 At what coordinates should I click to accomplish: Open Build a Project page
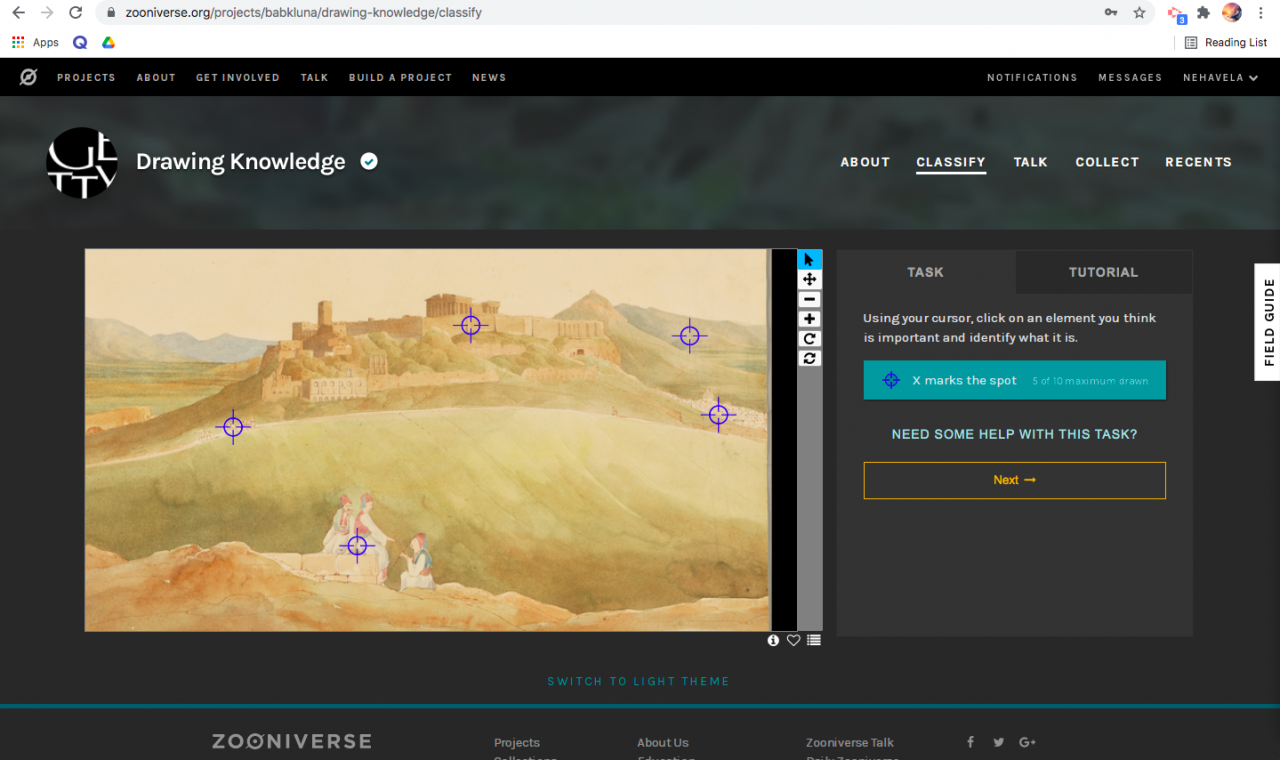coord(400,77)
